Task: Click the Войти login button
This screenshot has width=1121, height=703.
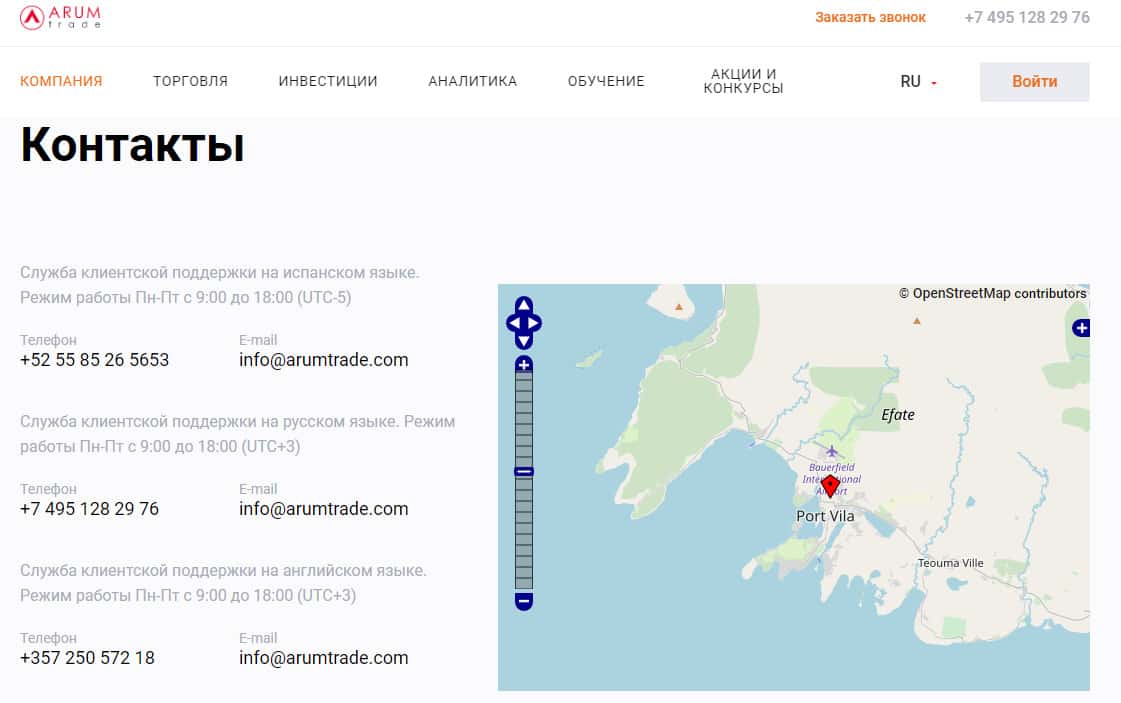Action: tap(1034, 82)
